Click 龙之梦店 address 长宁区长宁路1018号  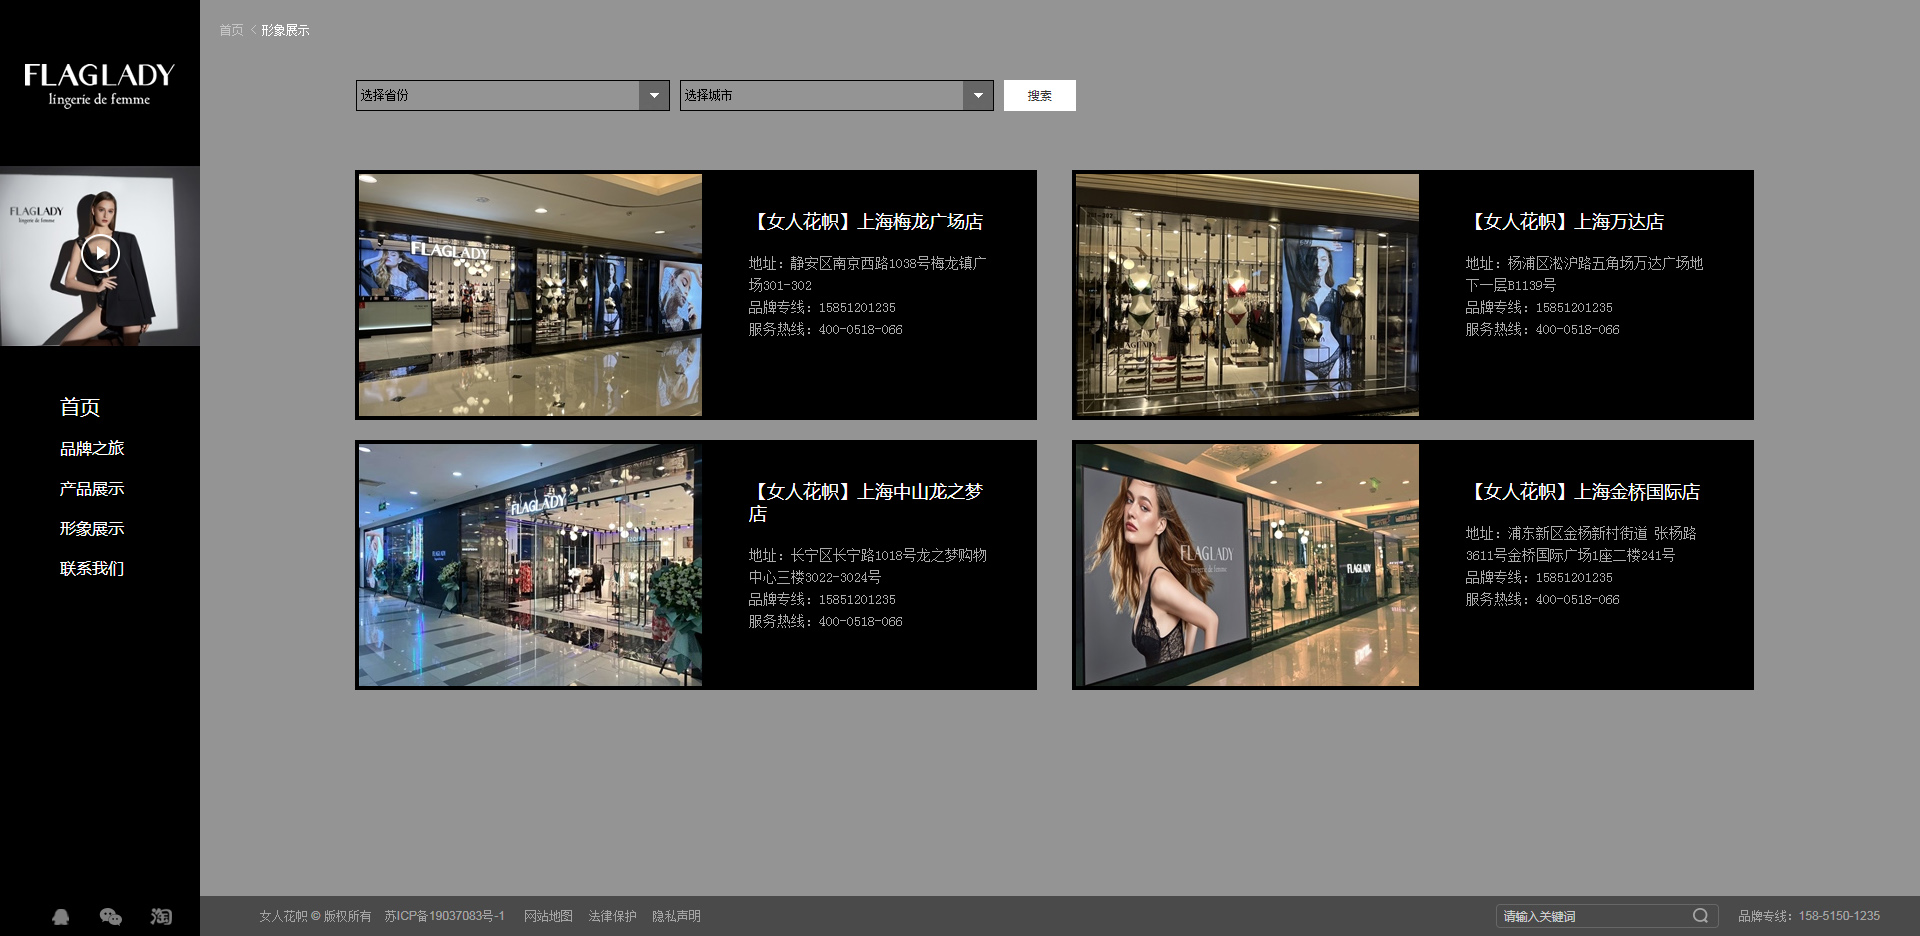pyautogui.click(x=867, y=566)
